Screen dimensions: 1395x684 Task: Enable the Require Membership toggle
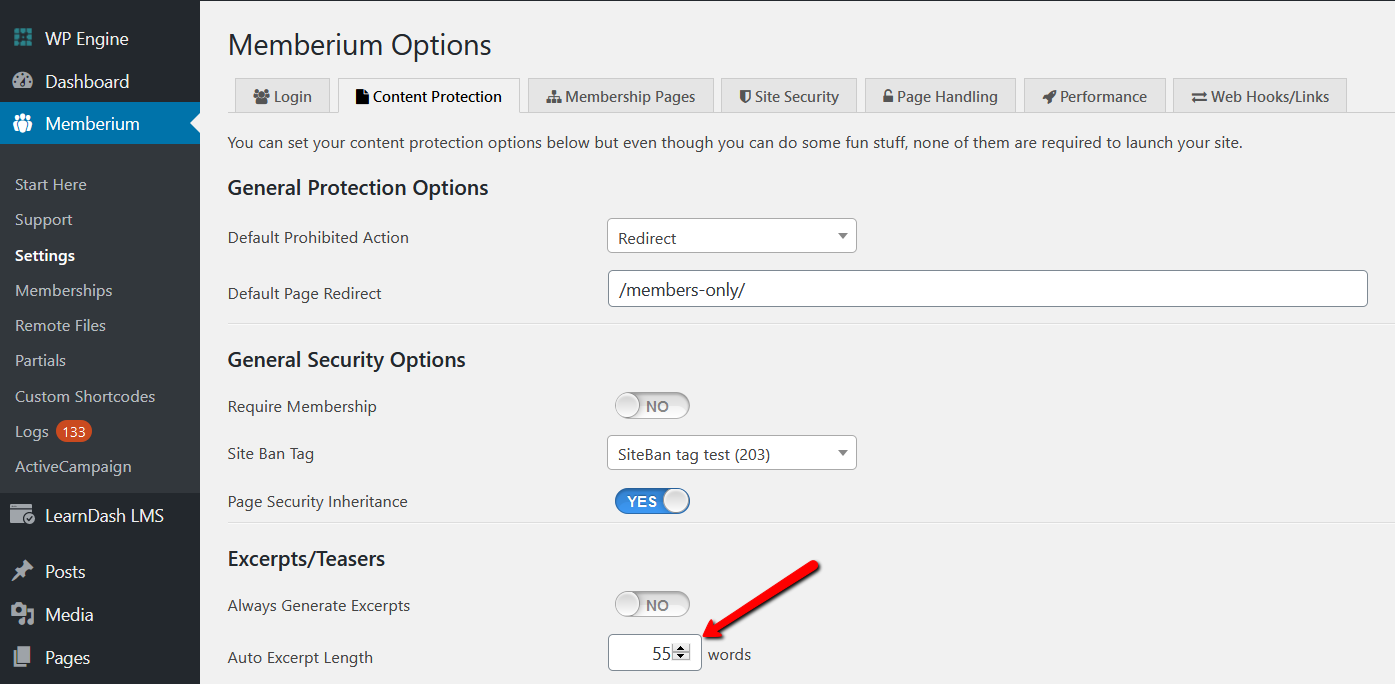pyautogui.click(x=652, y=406)
